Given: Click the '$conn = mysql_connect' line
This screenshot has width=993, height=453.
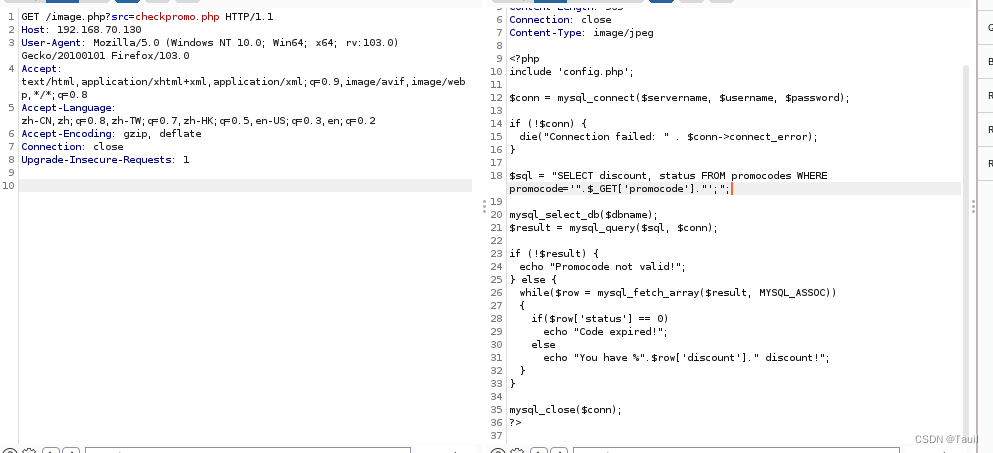Looking at the screenshot, I should [679, 98].
